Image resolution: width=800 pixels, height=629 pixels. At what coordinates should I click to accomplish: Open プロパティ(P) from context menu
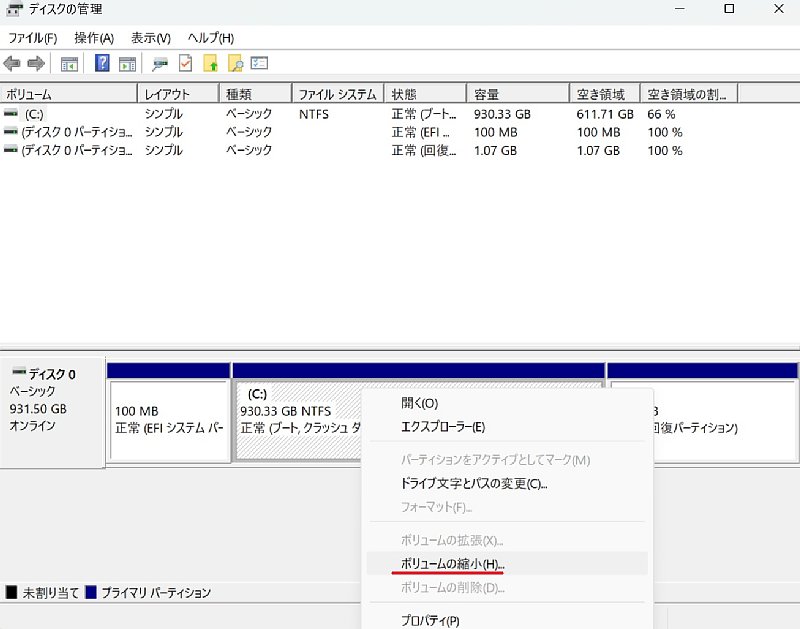(430, 620)
